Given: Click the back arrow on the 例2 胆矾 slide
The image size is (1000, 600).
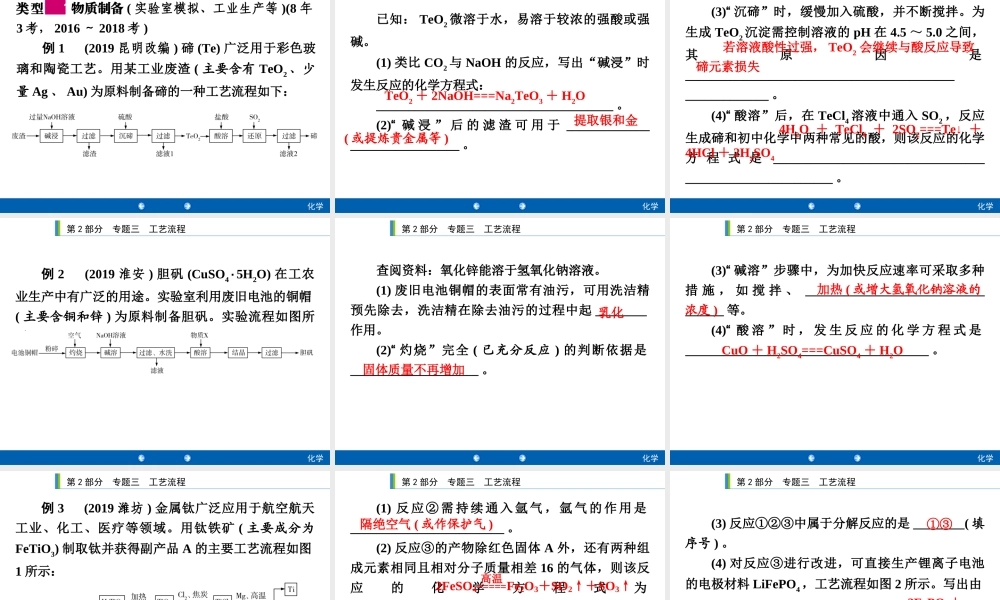Looking at the screenshot, I should click(x=142, y=455).
